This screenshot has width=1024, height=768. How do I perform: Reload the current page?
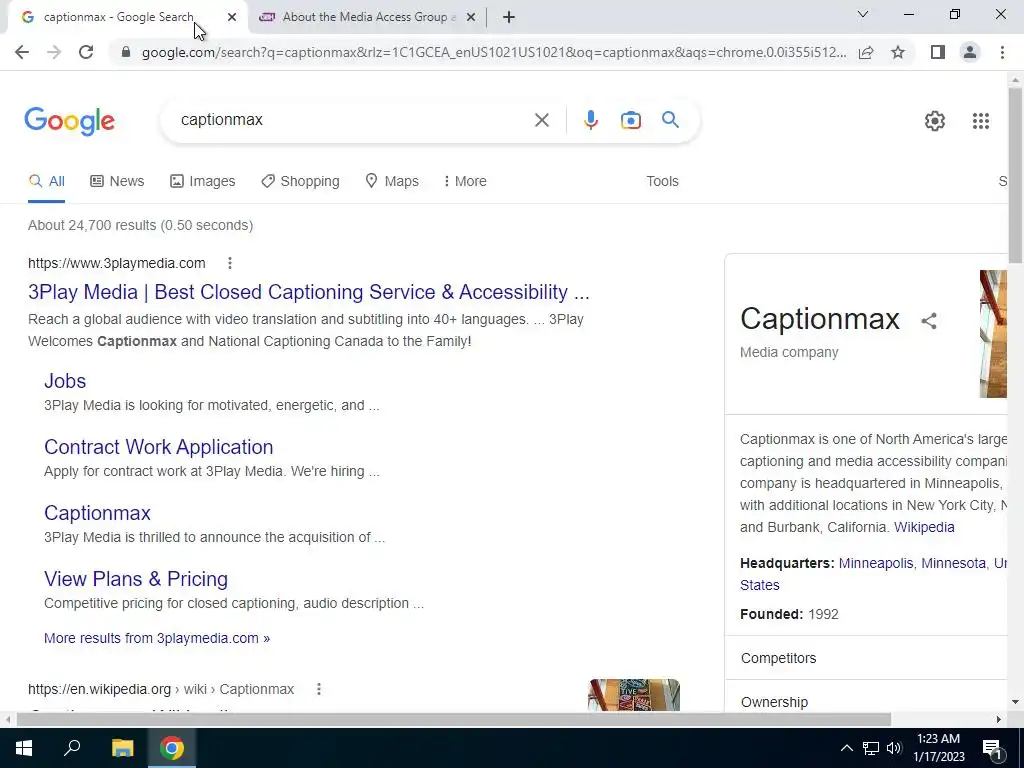pyautogui.click(x=86, y=52)
